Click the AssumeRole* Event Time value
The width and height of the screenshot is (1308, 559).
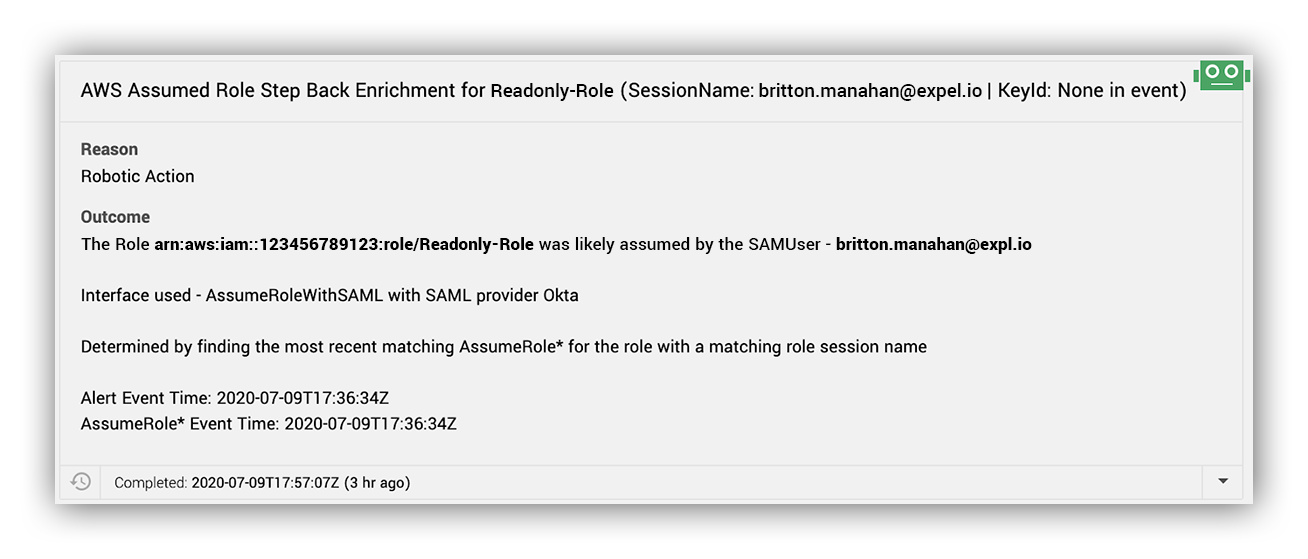[x=371, y=424]
